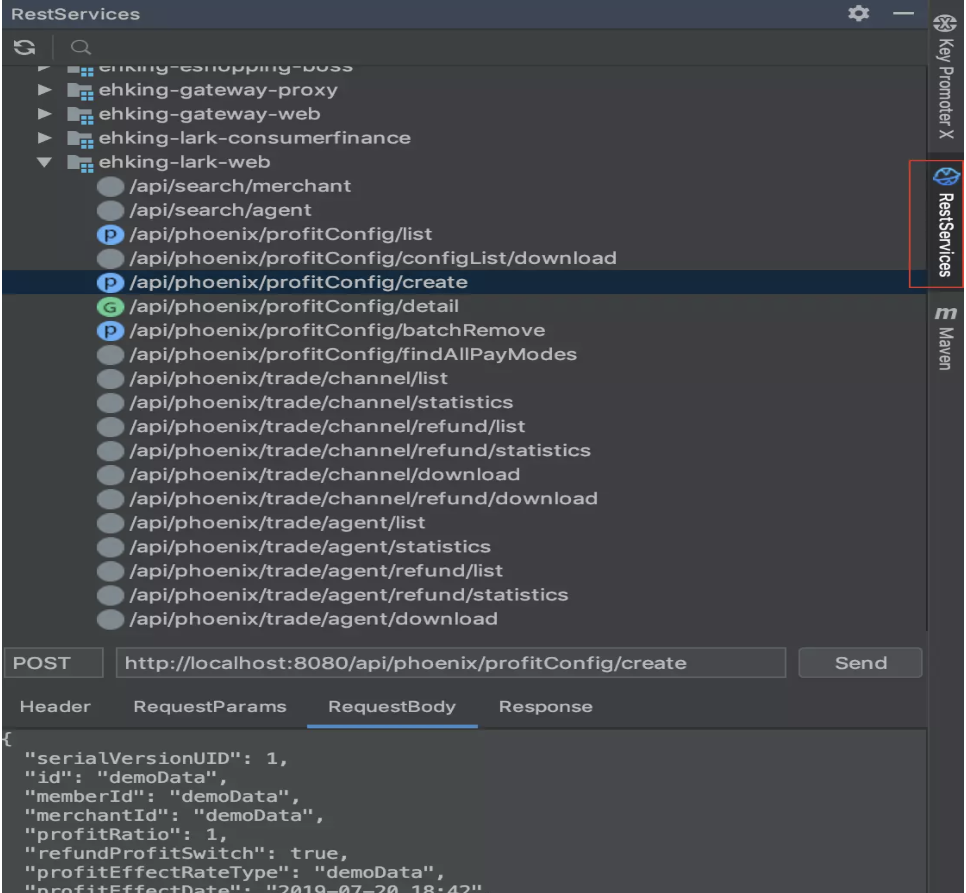Expand the ehking-gateway-web module
Viewport: 966px width, 893px height.
[x=44, y=114]
